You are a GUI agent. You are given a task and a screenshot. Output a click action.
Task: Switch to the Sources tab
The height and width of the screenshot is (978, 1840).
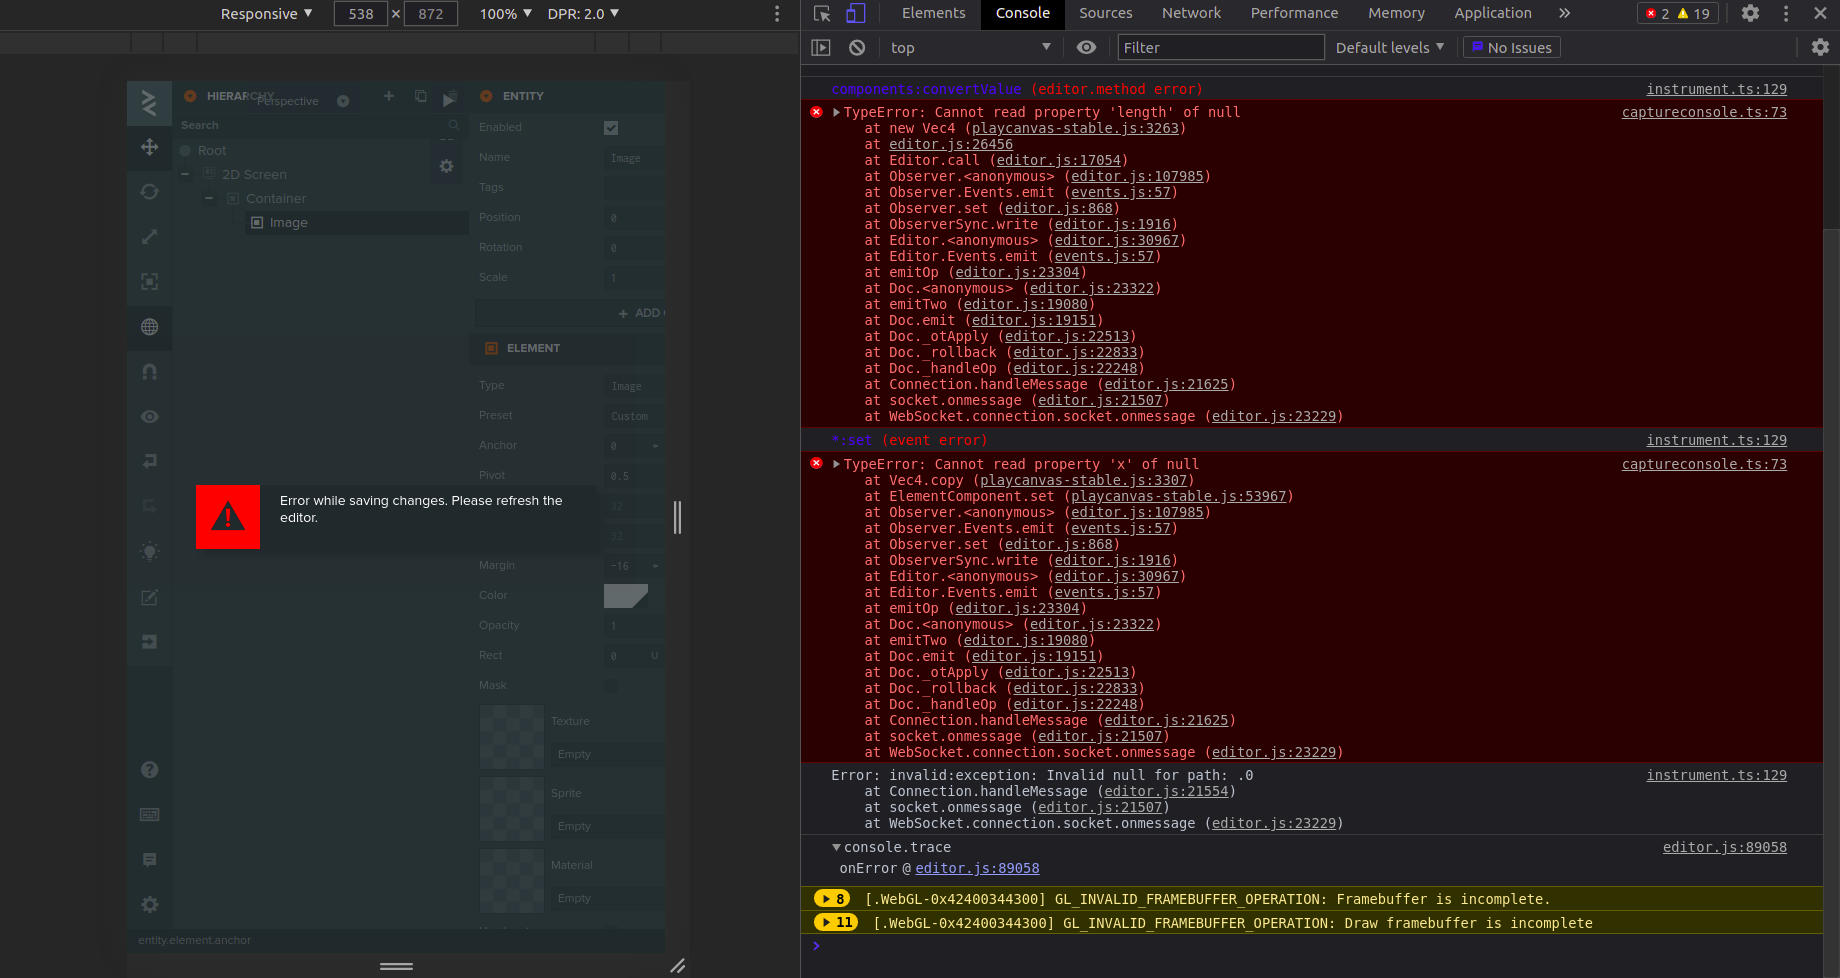click(1105, 13)
